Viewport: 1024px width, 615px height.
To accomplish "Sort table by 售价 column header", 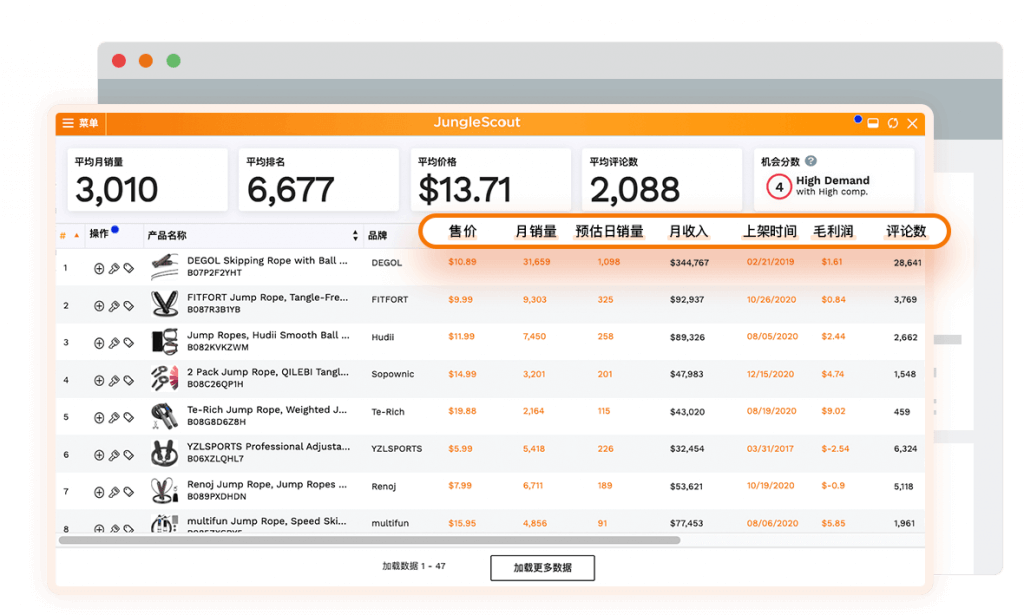I will tap(462, 231).
